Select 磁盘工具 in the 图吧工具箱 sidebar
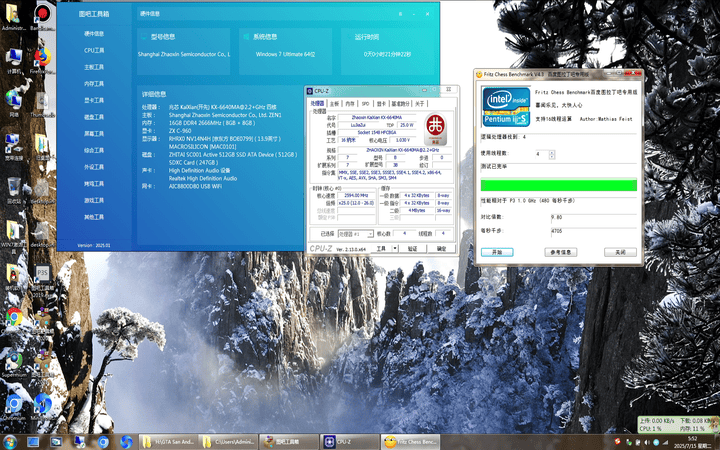This screenshot has height=450, width=720. point(94,117)
